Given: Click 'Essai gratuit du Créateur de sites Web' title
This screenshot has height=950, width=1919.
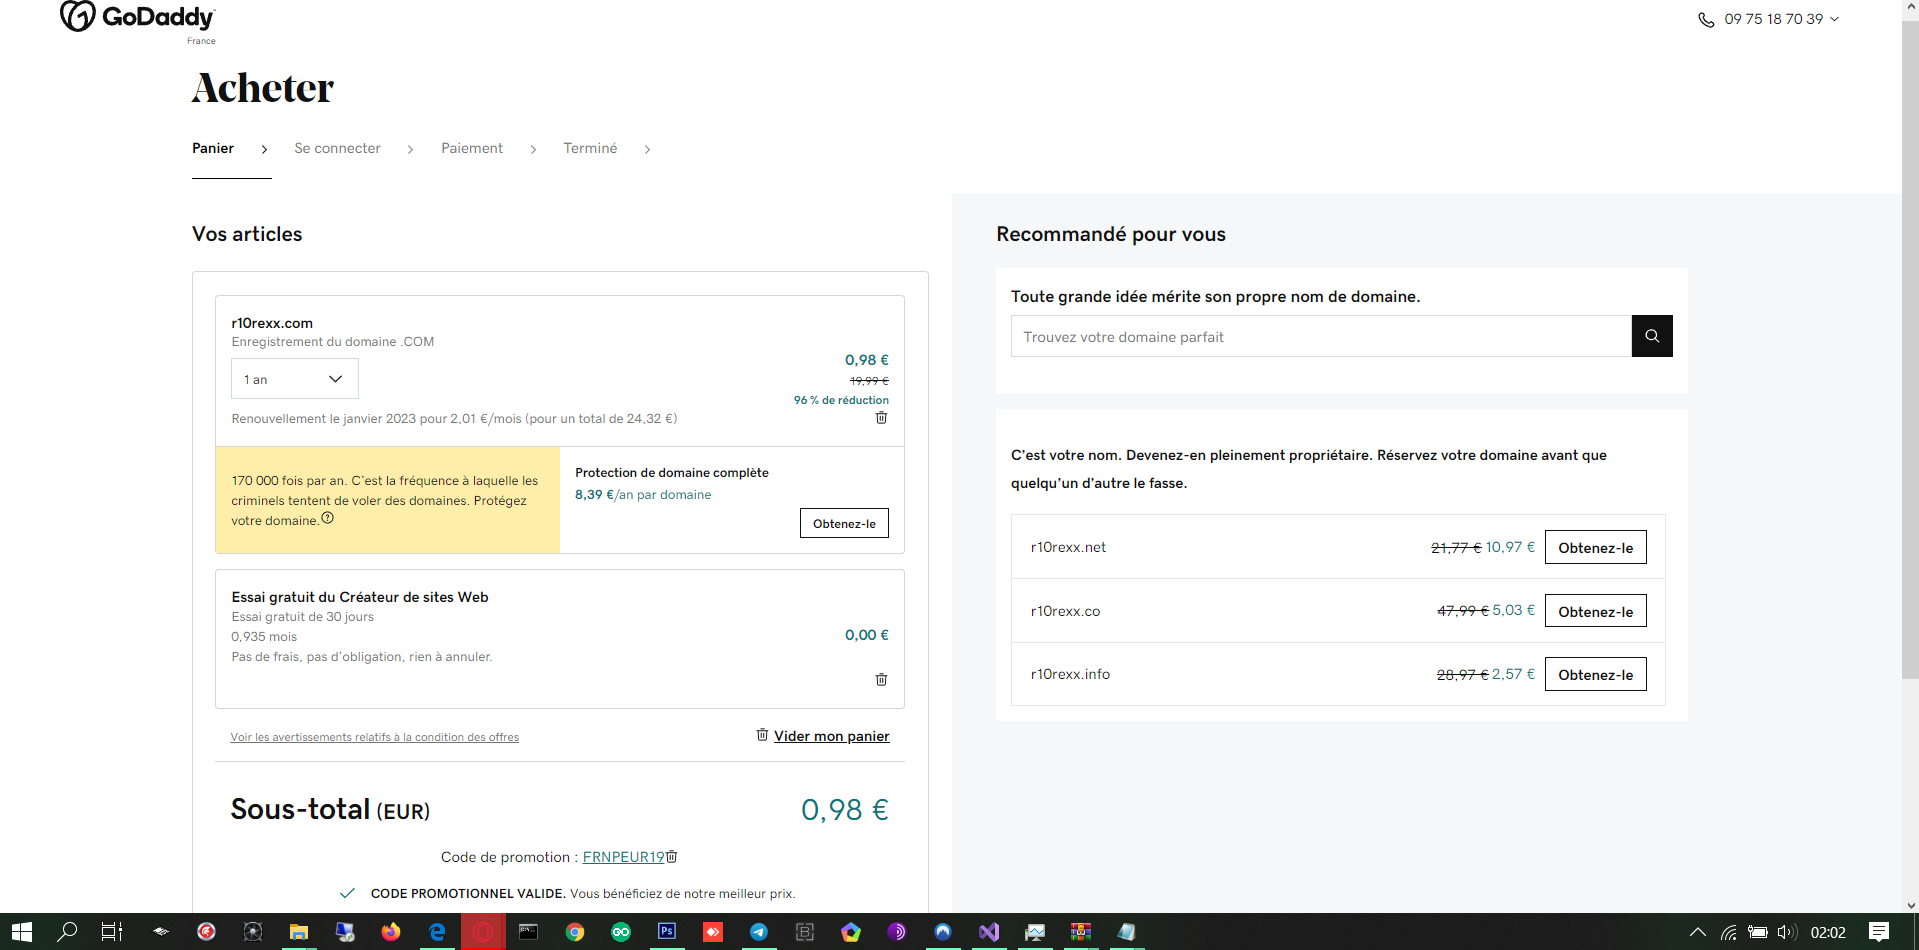Looking at the screenshot, I should 360,597.
